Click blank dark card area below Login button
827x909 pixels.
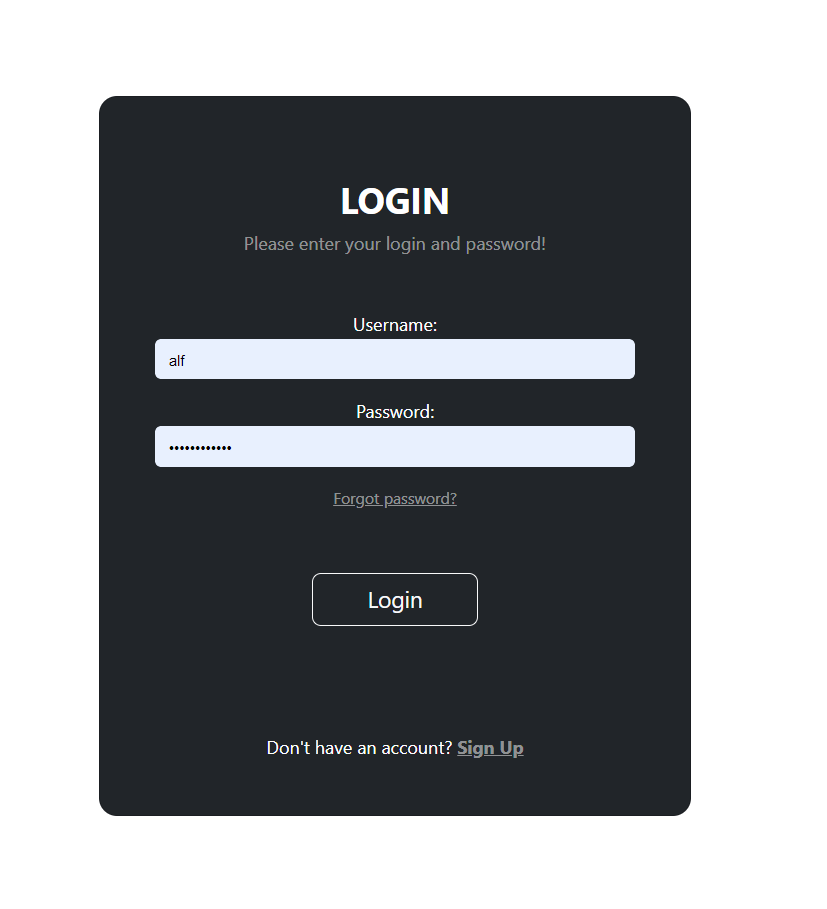[x=395, y=678]
